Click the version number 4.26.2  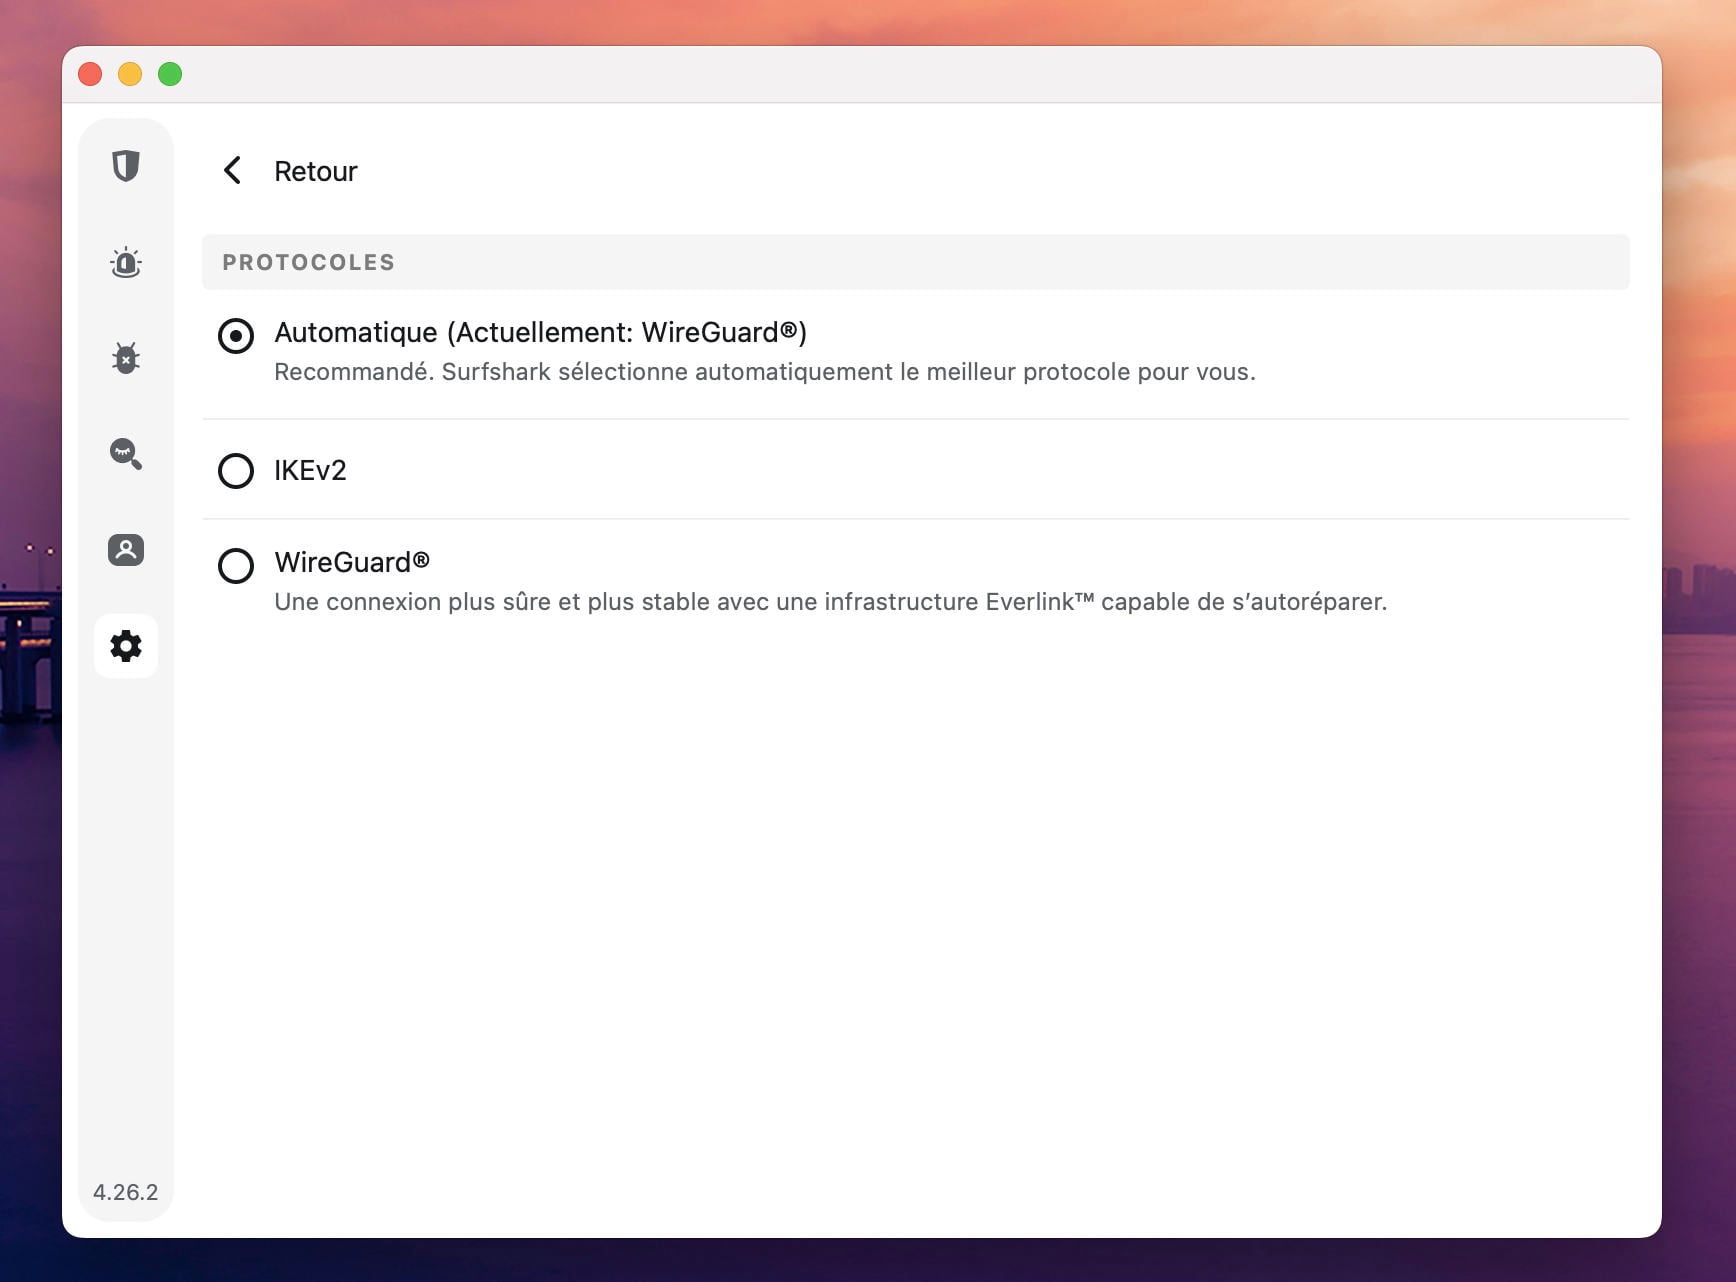(126, 1192)
